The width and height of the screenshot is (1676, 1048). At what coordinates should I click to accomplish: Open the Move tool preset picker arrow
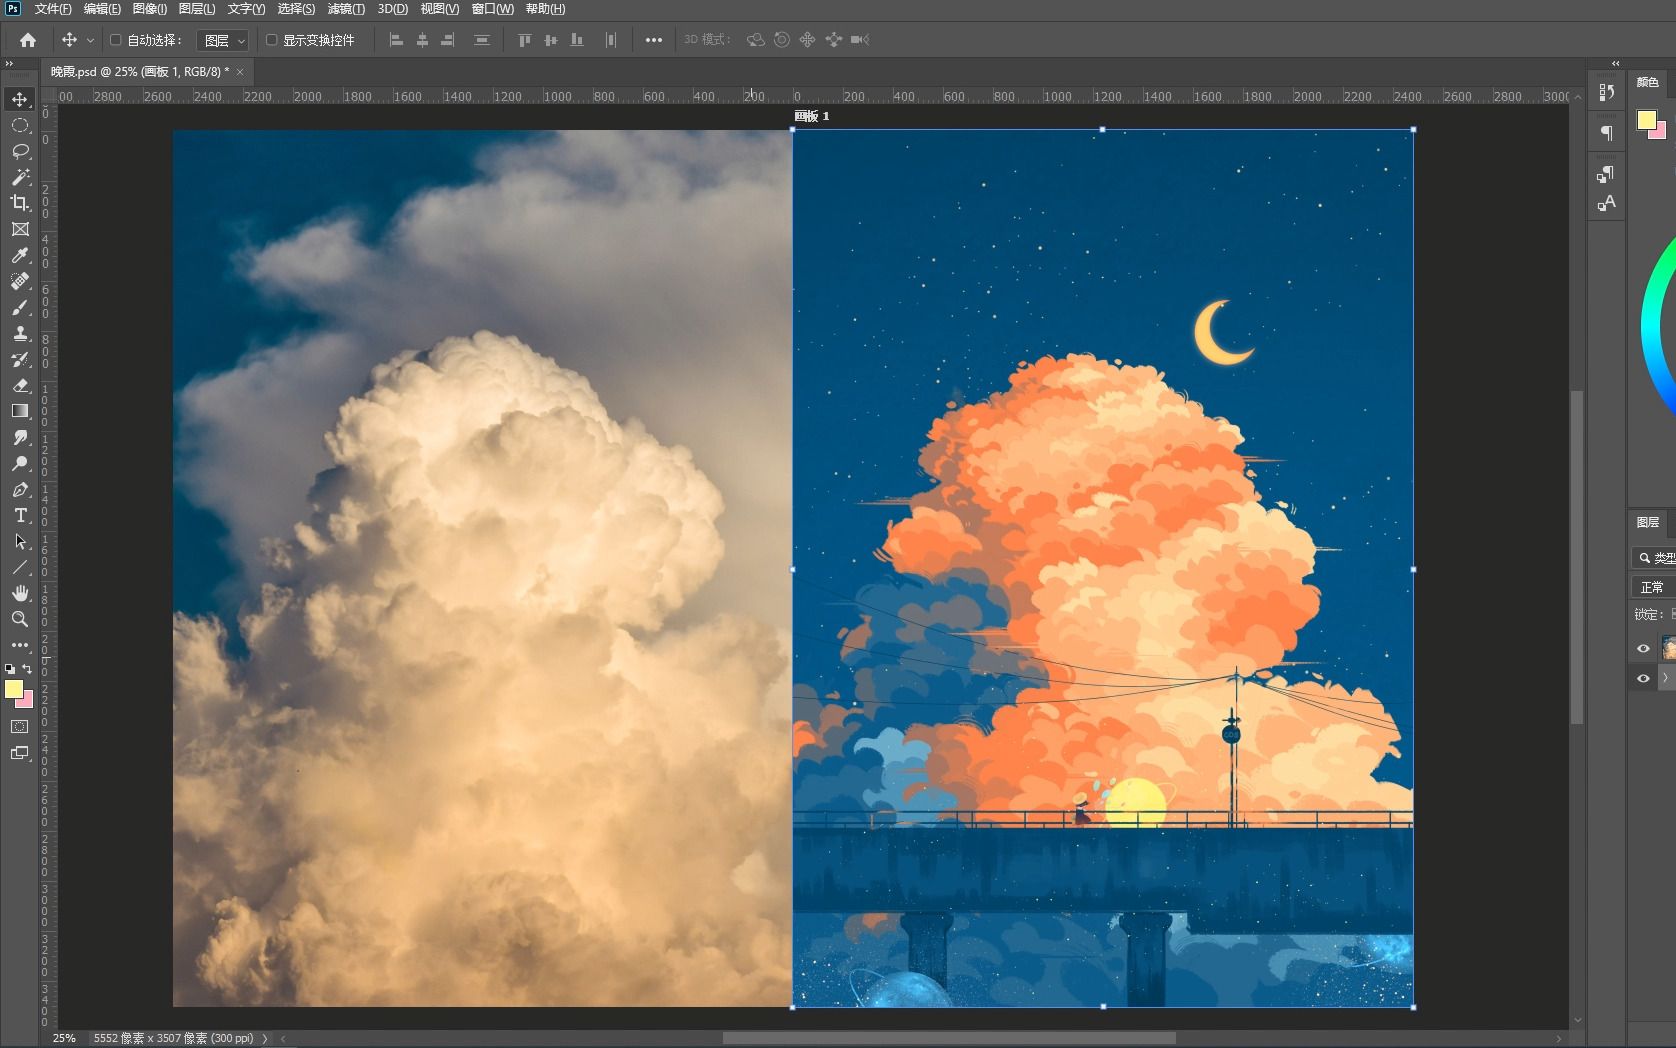[x=90, y=40]
